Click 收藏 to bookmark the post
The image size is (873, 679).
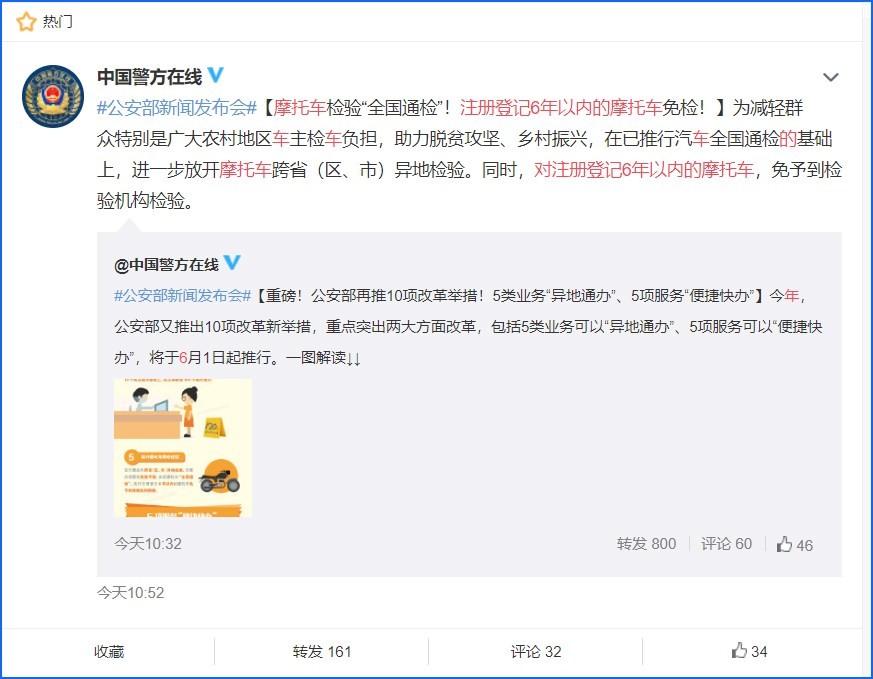click(109, 651)
